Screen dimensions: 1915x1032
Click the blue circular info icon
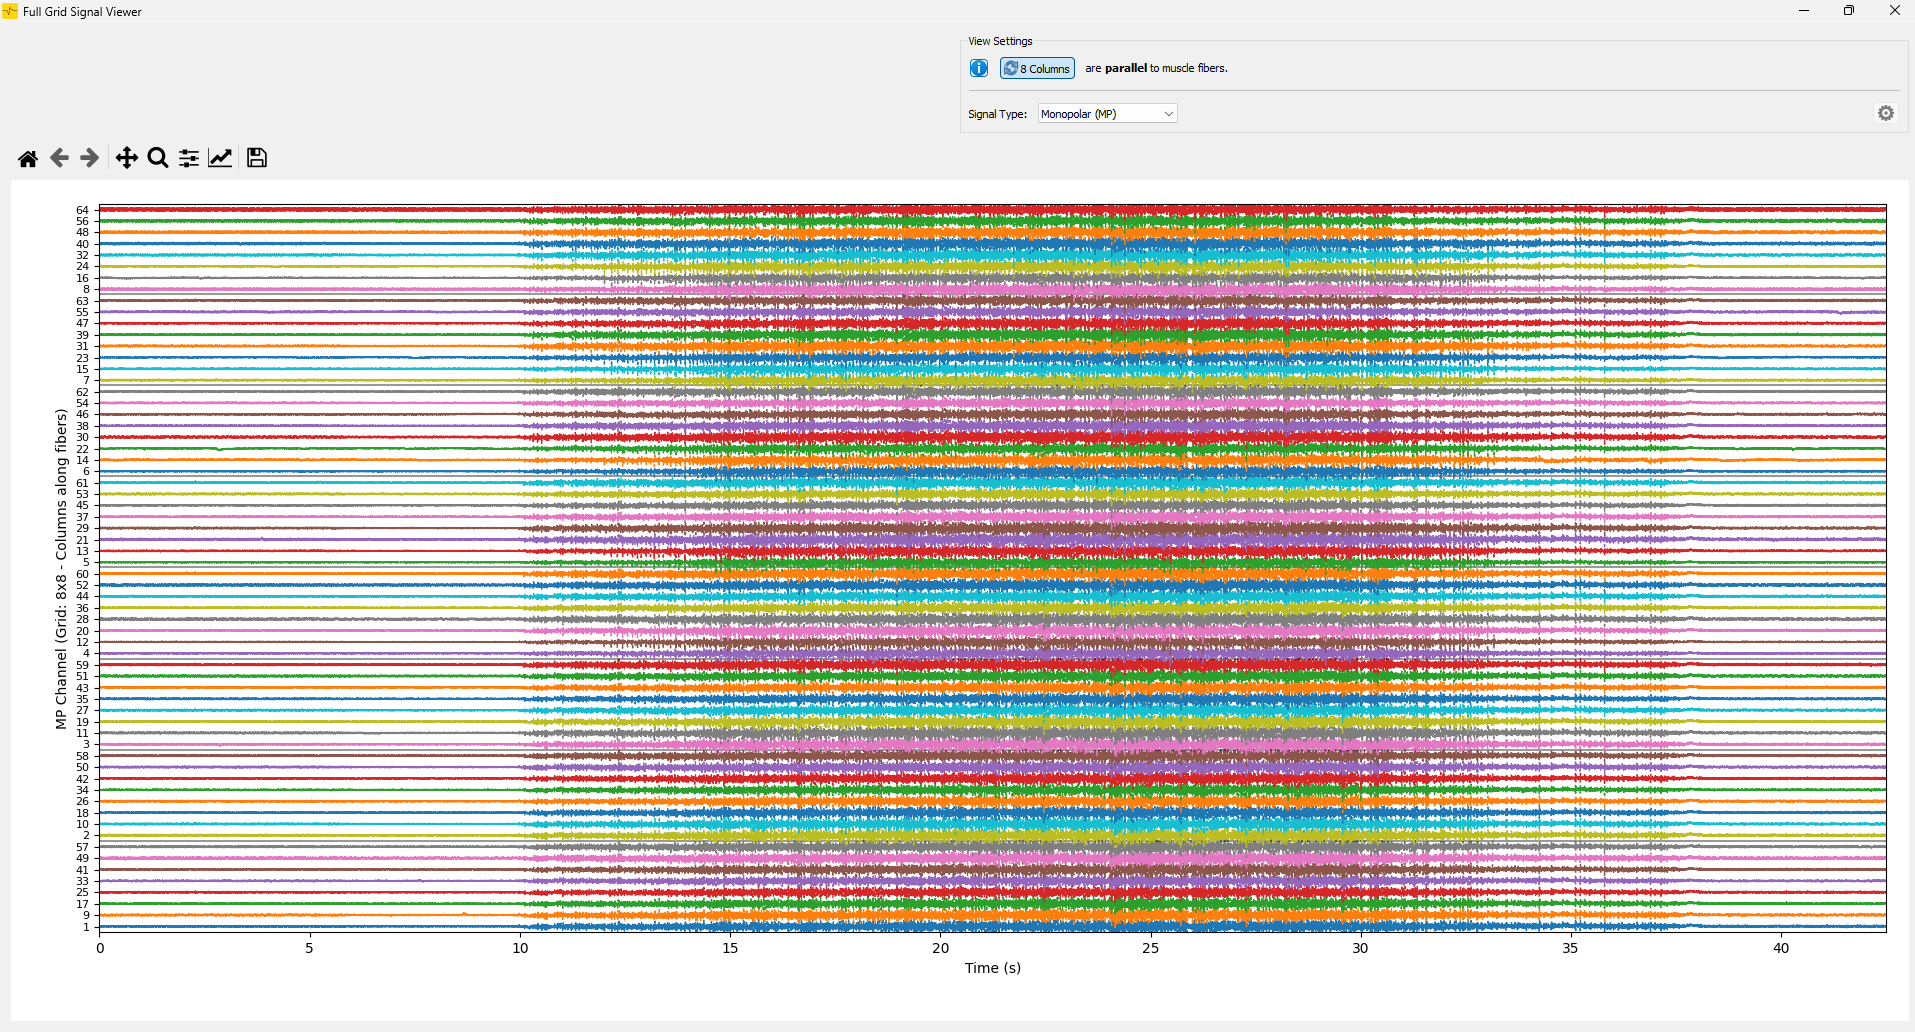tap(979, 68)
